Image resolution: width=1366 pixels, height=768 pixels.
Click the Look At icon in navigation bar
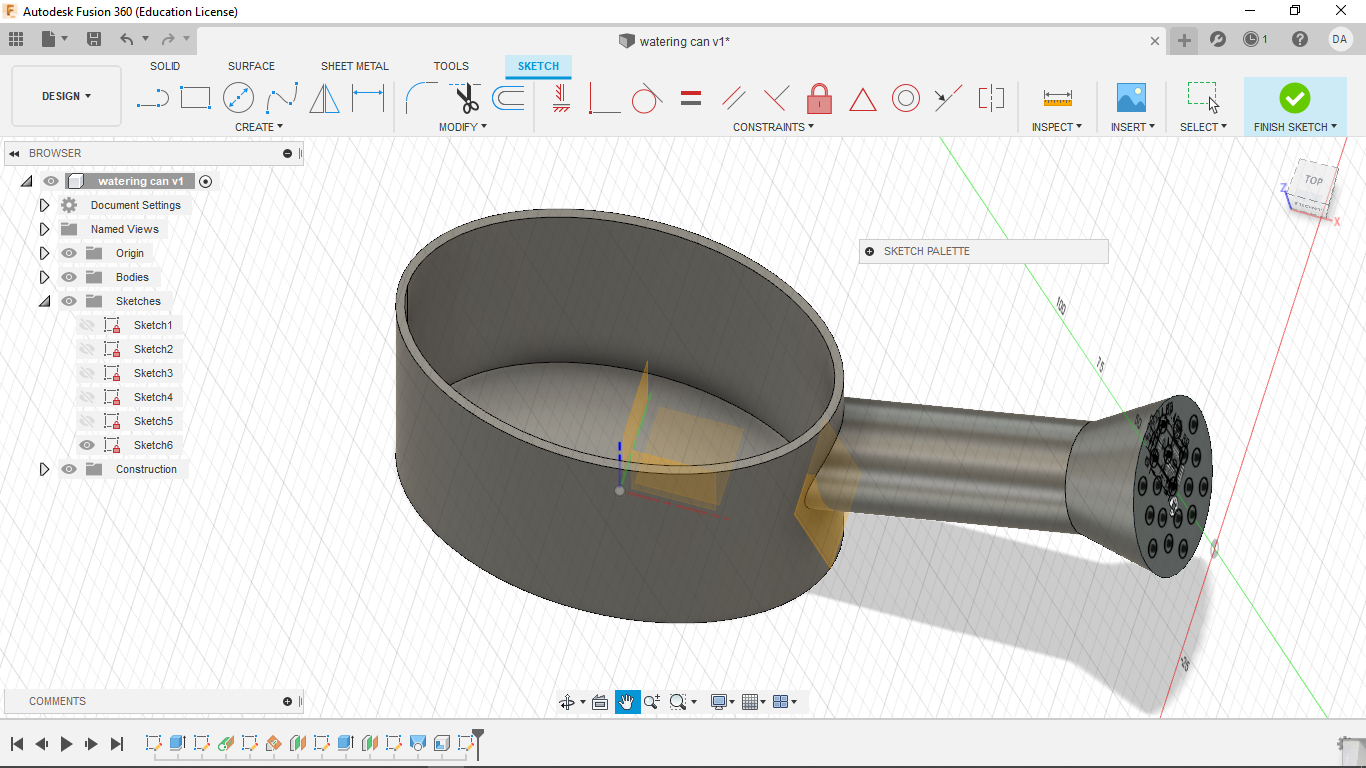click(x=600, y=702)
